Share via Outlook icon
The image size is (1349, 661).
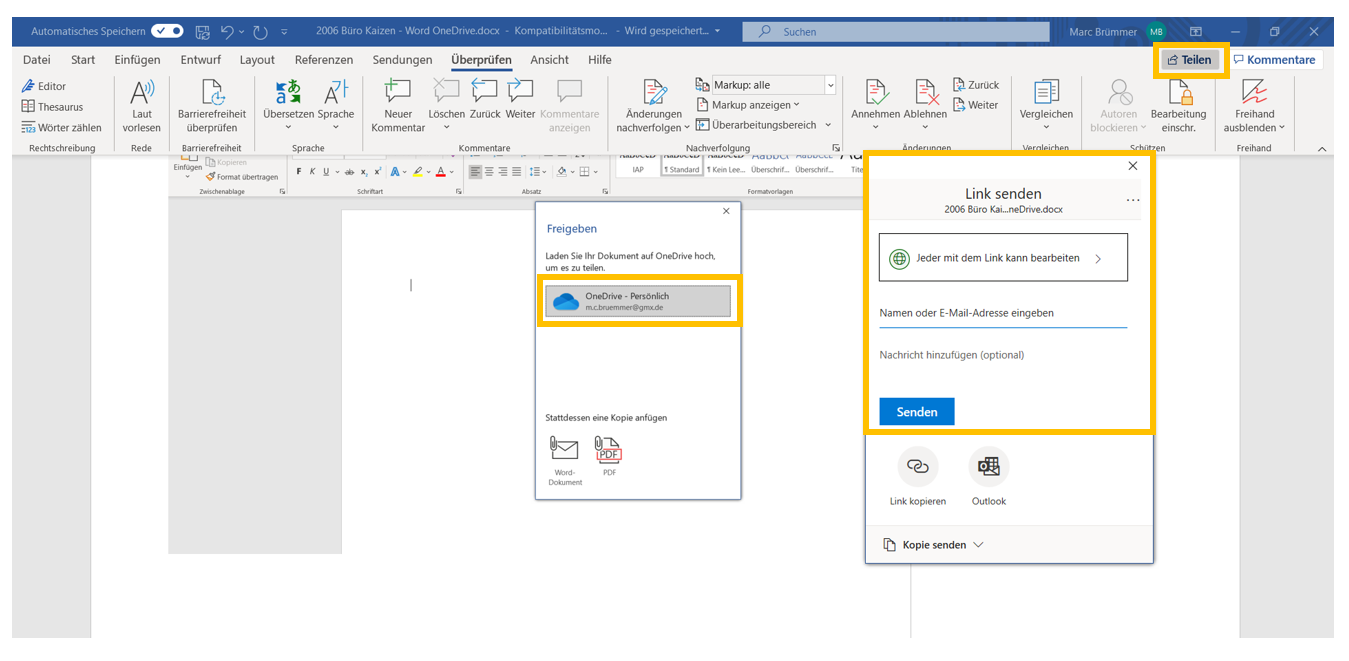(x=989, y=478)
